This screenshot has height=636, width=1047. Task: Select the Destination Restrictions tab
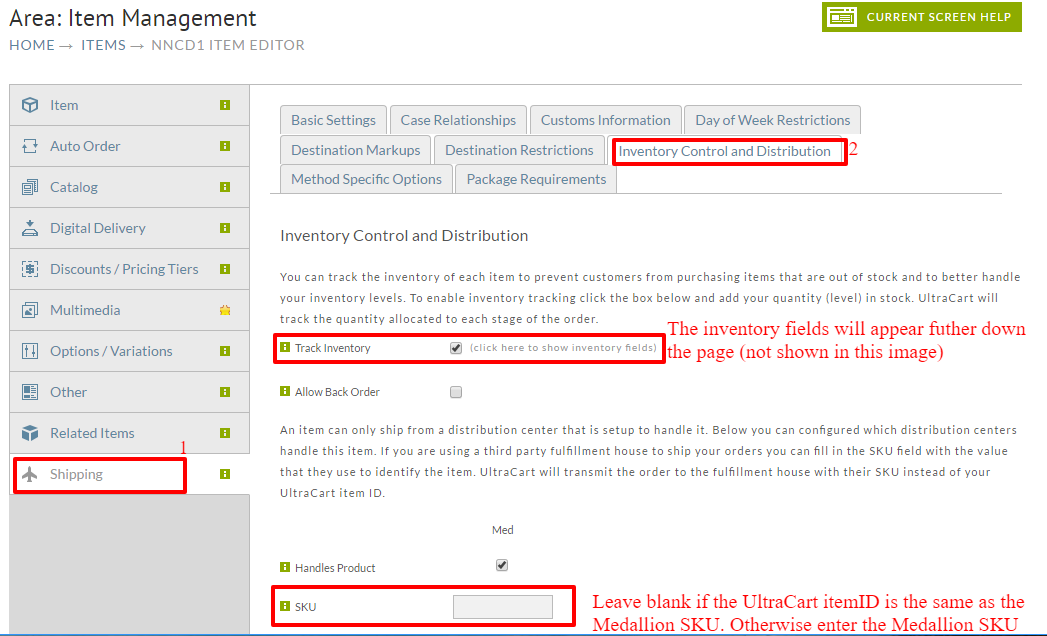point(519,150)
